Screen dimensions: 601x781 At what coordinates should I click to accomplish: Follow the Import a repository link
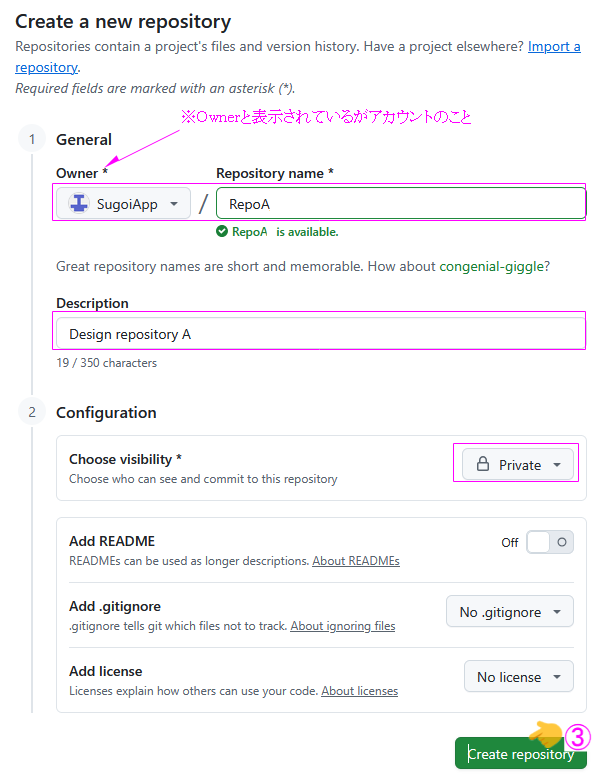[x=554, y=47]
